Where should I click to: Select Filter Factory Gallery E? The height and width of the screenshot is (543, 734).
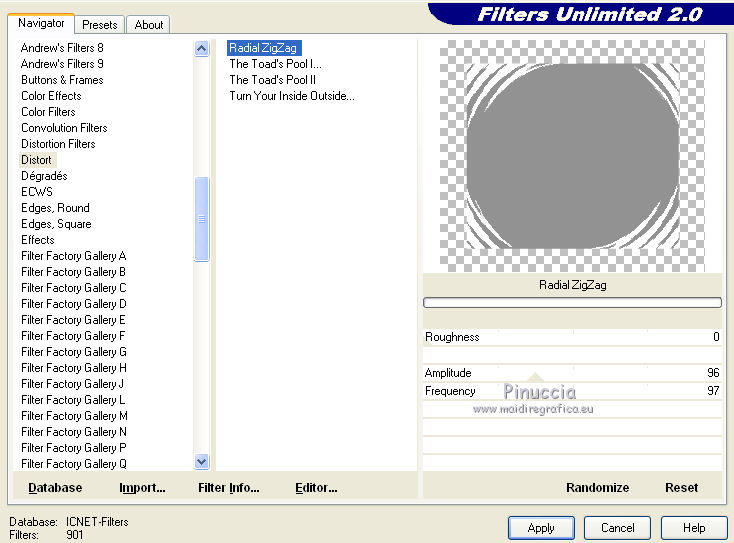pos(73,319)
